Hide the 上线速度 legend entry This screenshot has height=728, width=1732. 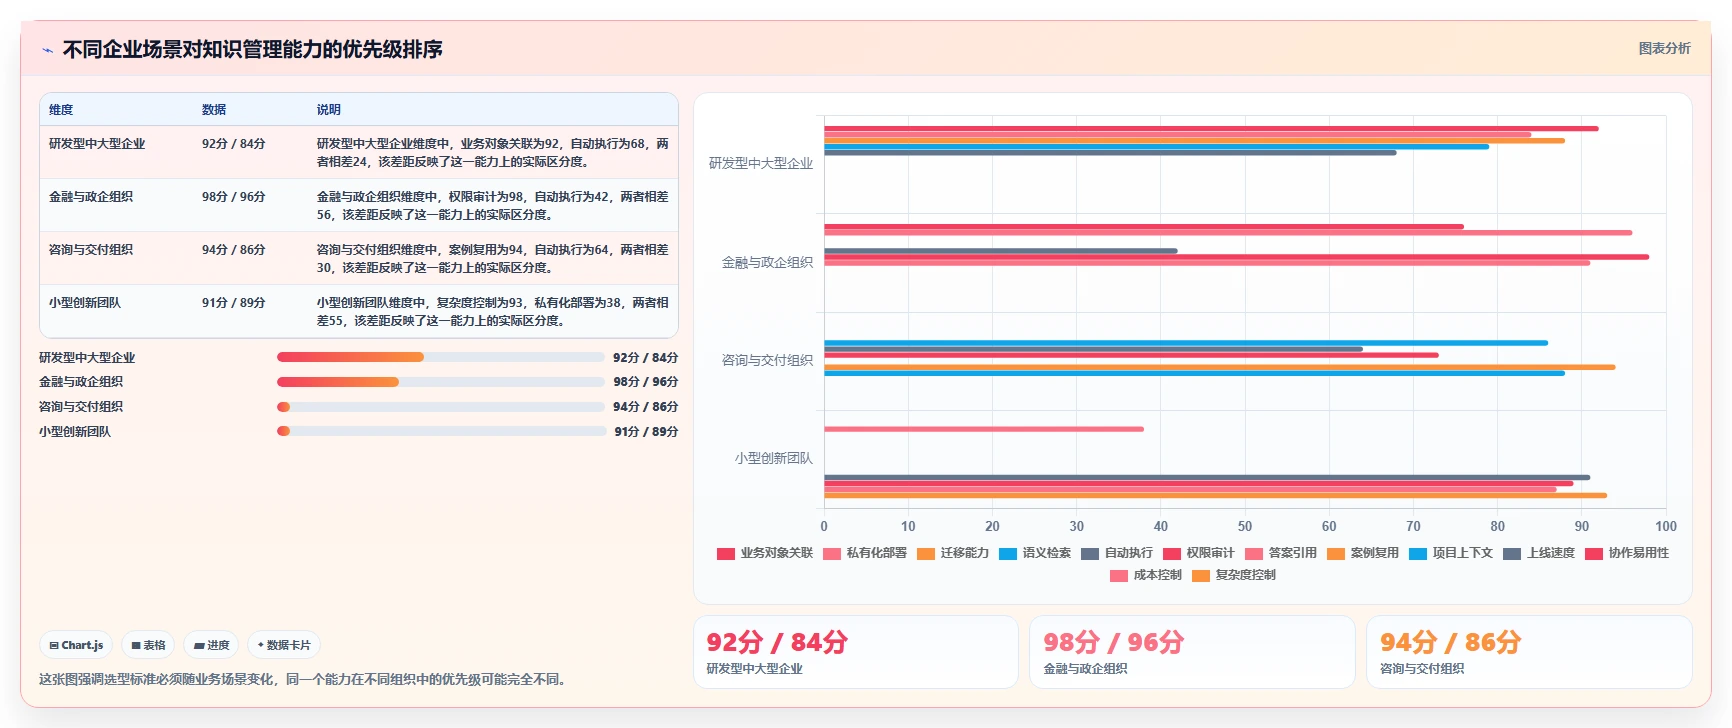(x=1539, y=553)
